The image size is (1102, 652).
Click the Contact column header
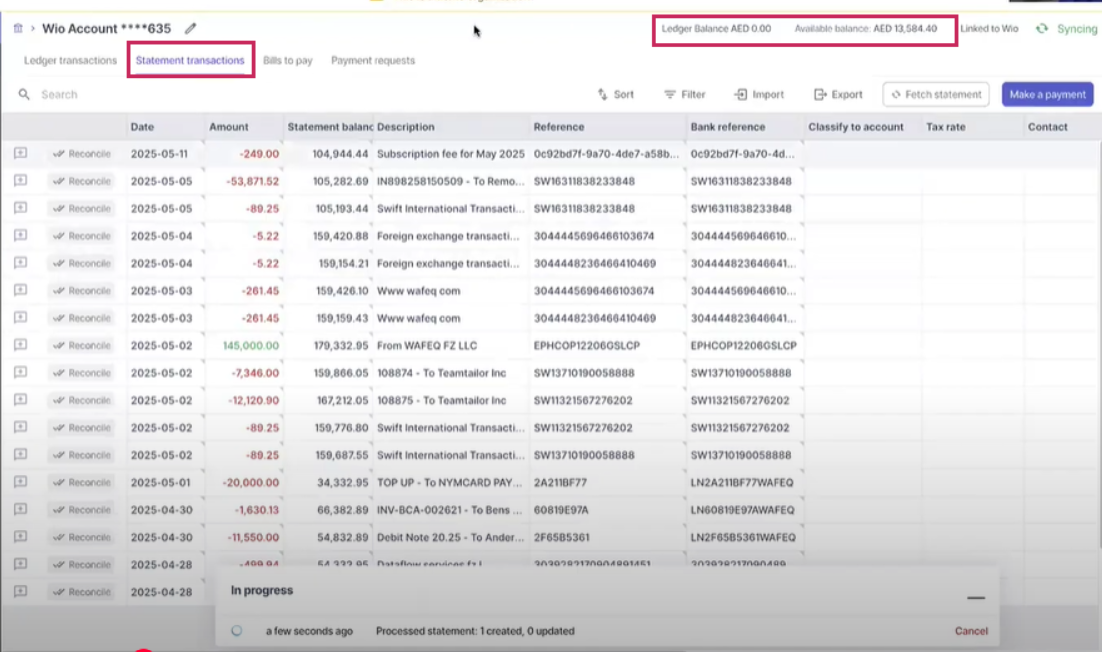[1047, 126]
